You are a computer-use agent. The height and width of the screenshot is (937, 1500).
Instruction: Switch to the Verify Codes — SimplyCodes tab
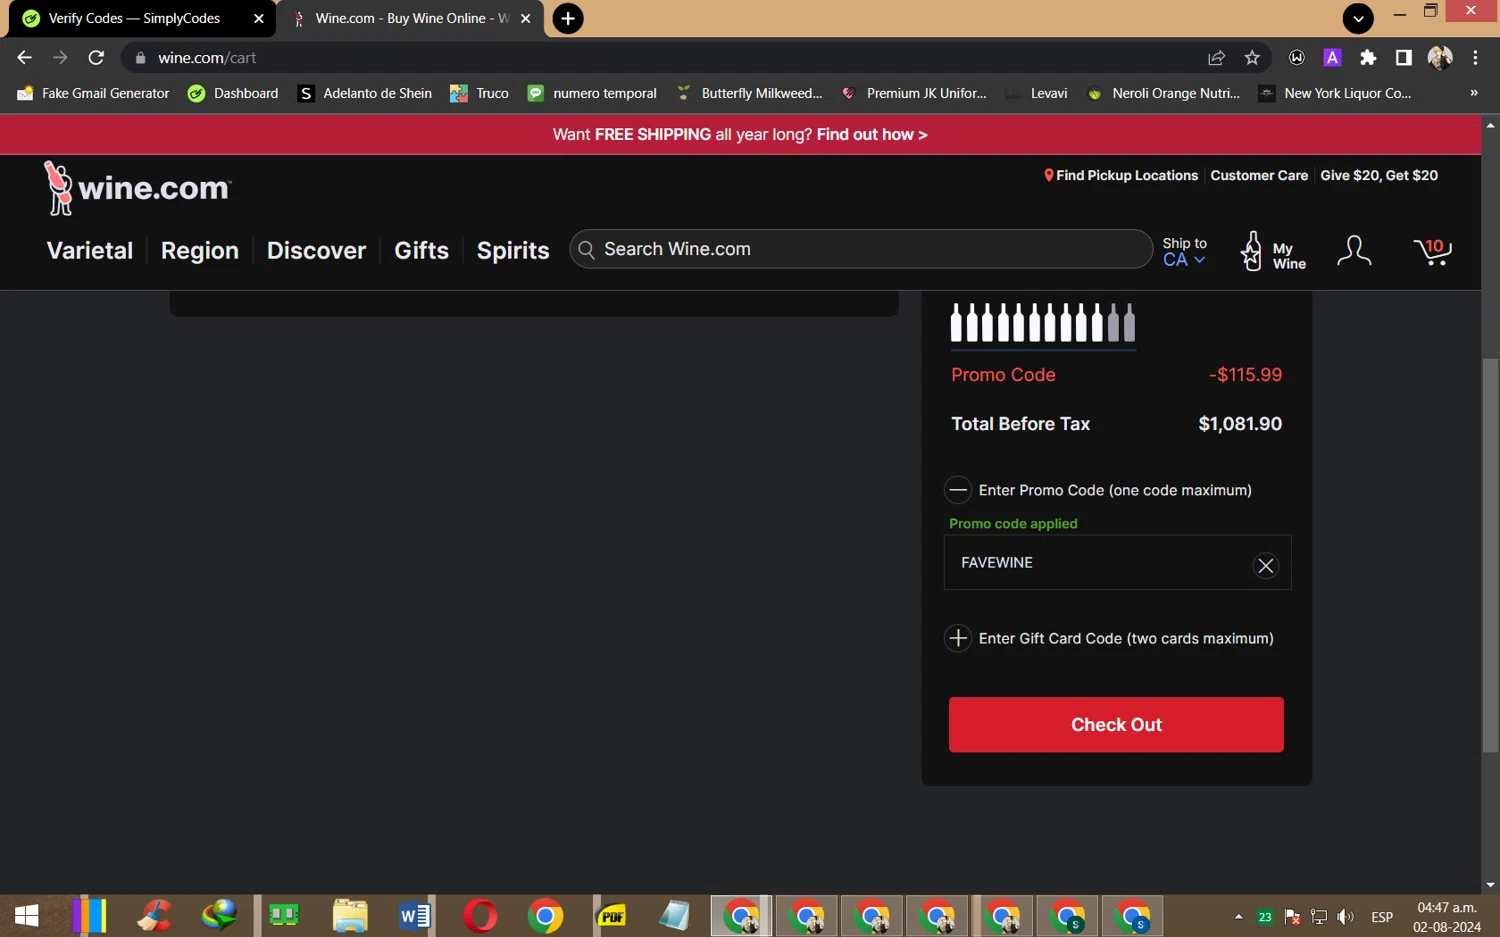click(140, 19)
